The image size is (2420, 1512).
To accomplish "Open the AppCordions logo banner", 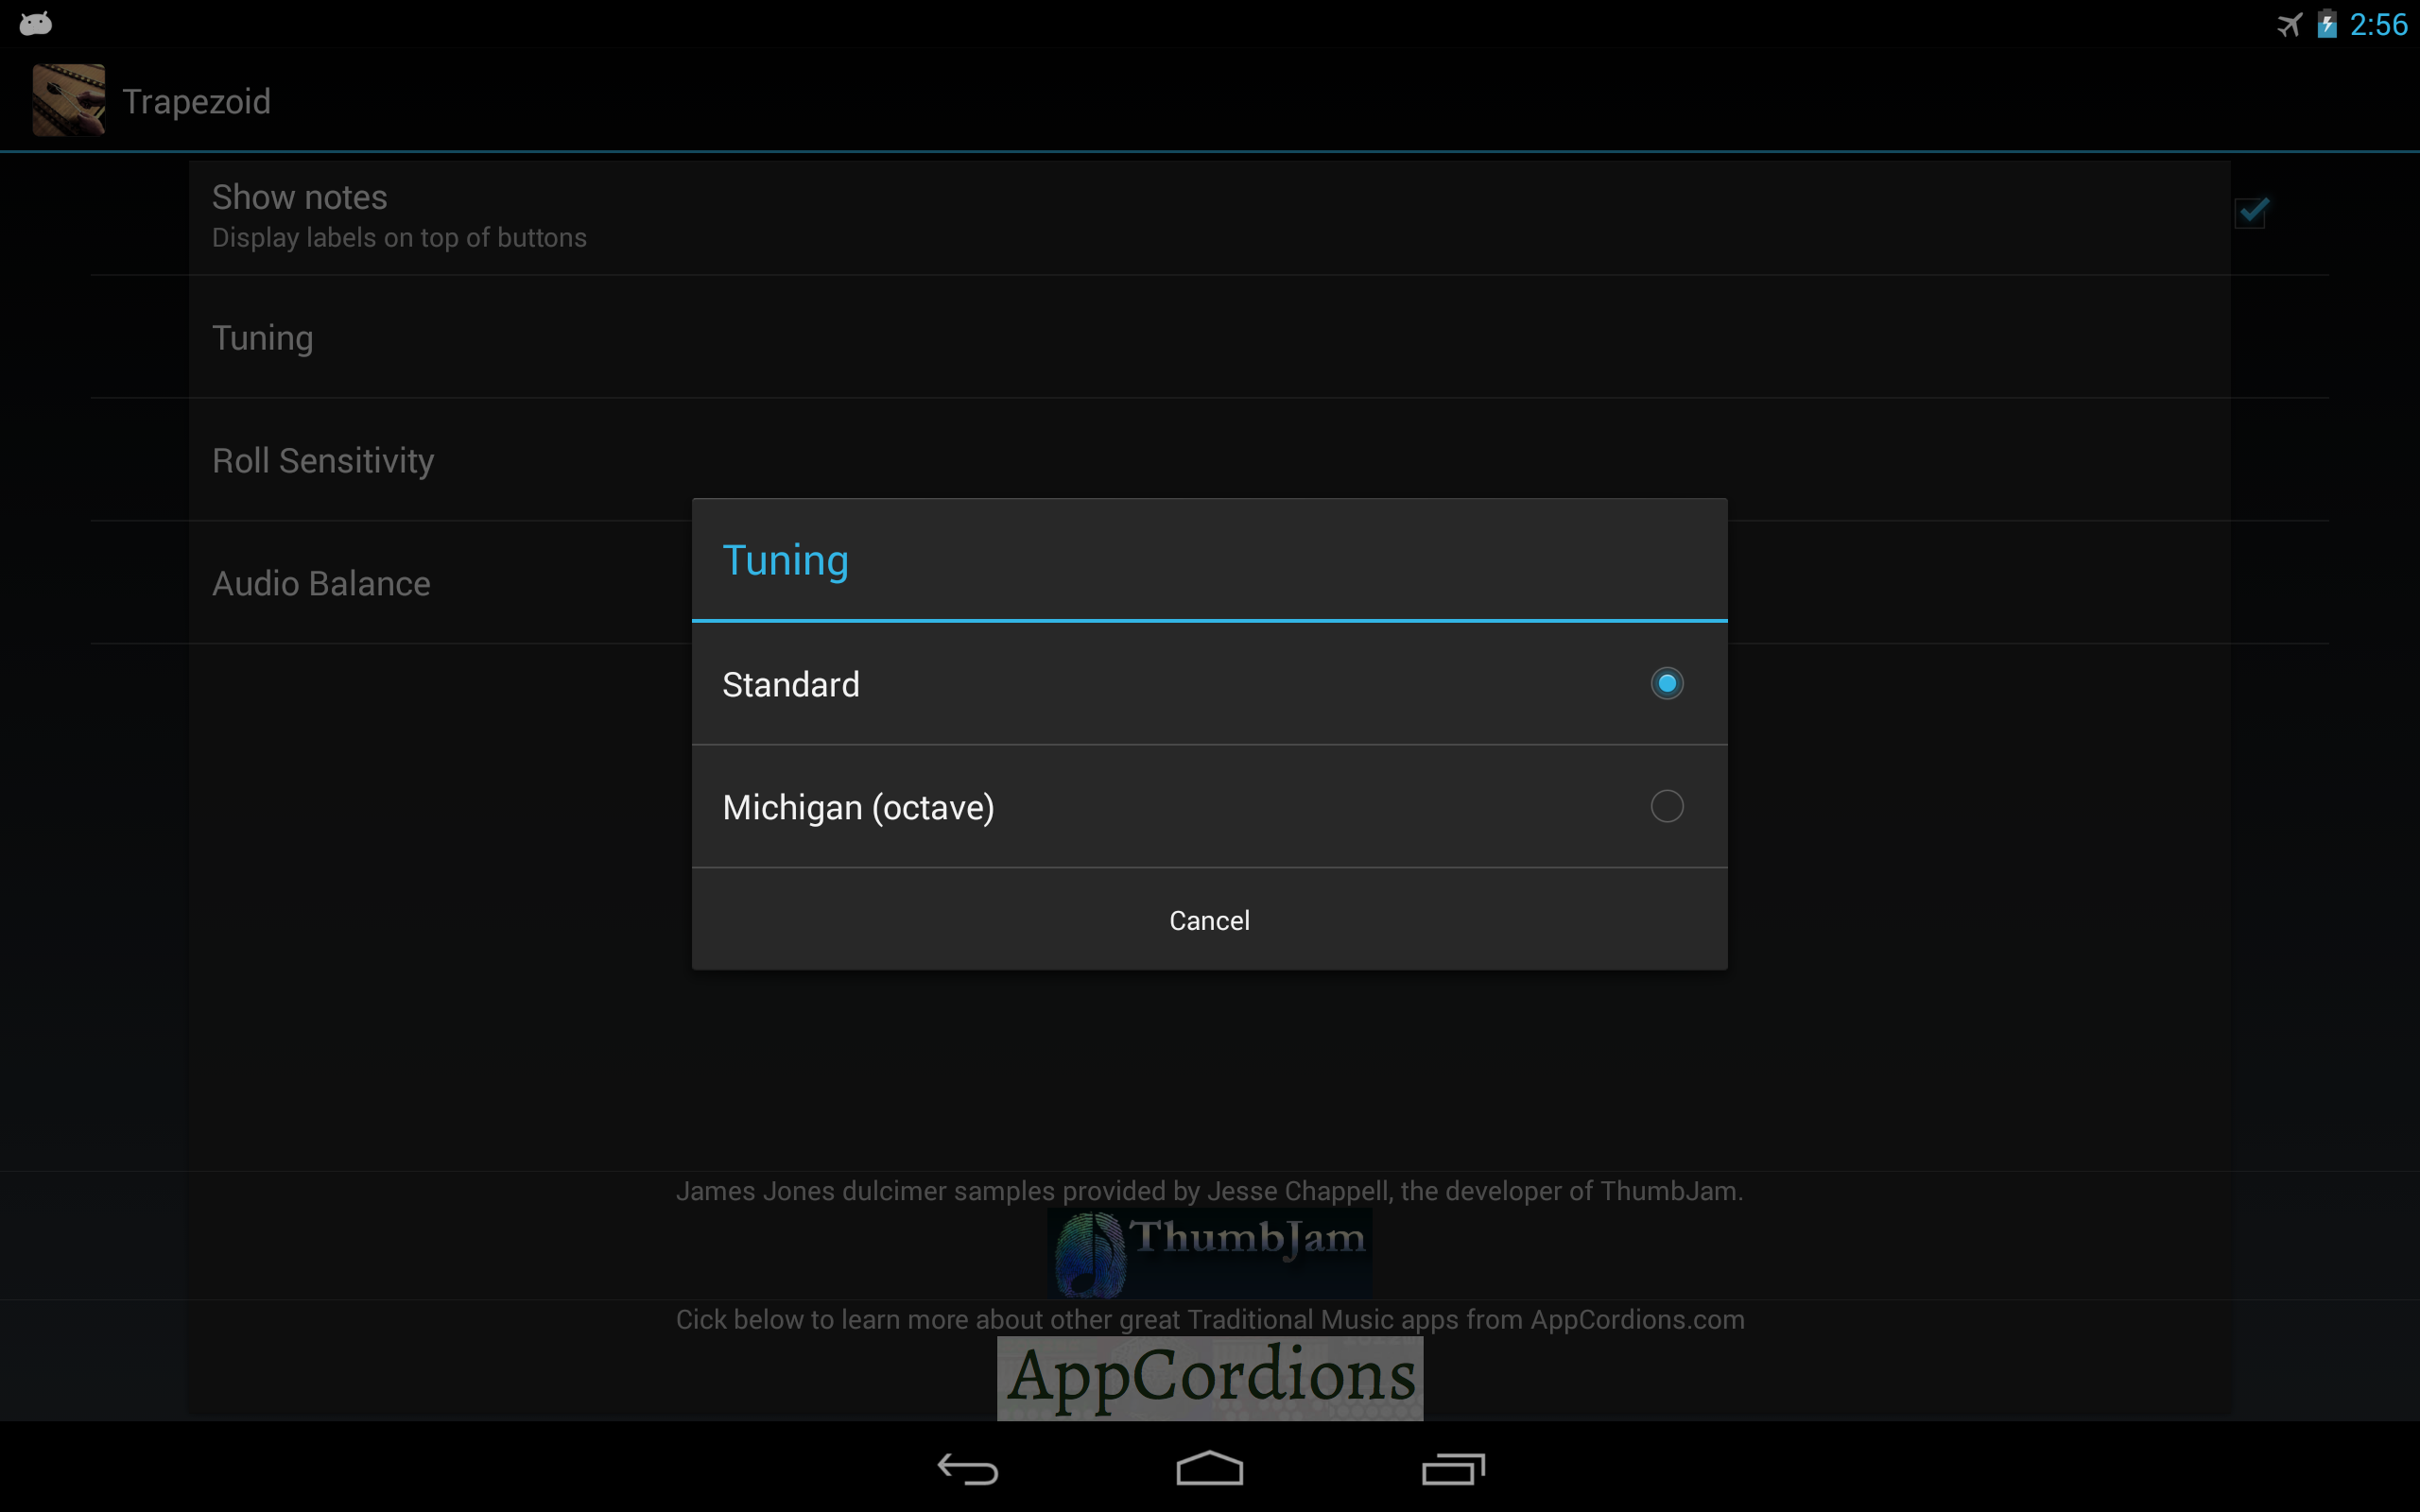I will (1210, 1378).
